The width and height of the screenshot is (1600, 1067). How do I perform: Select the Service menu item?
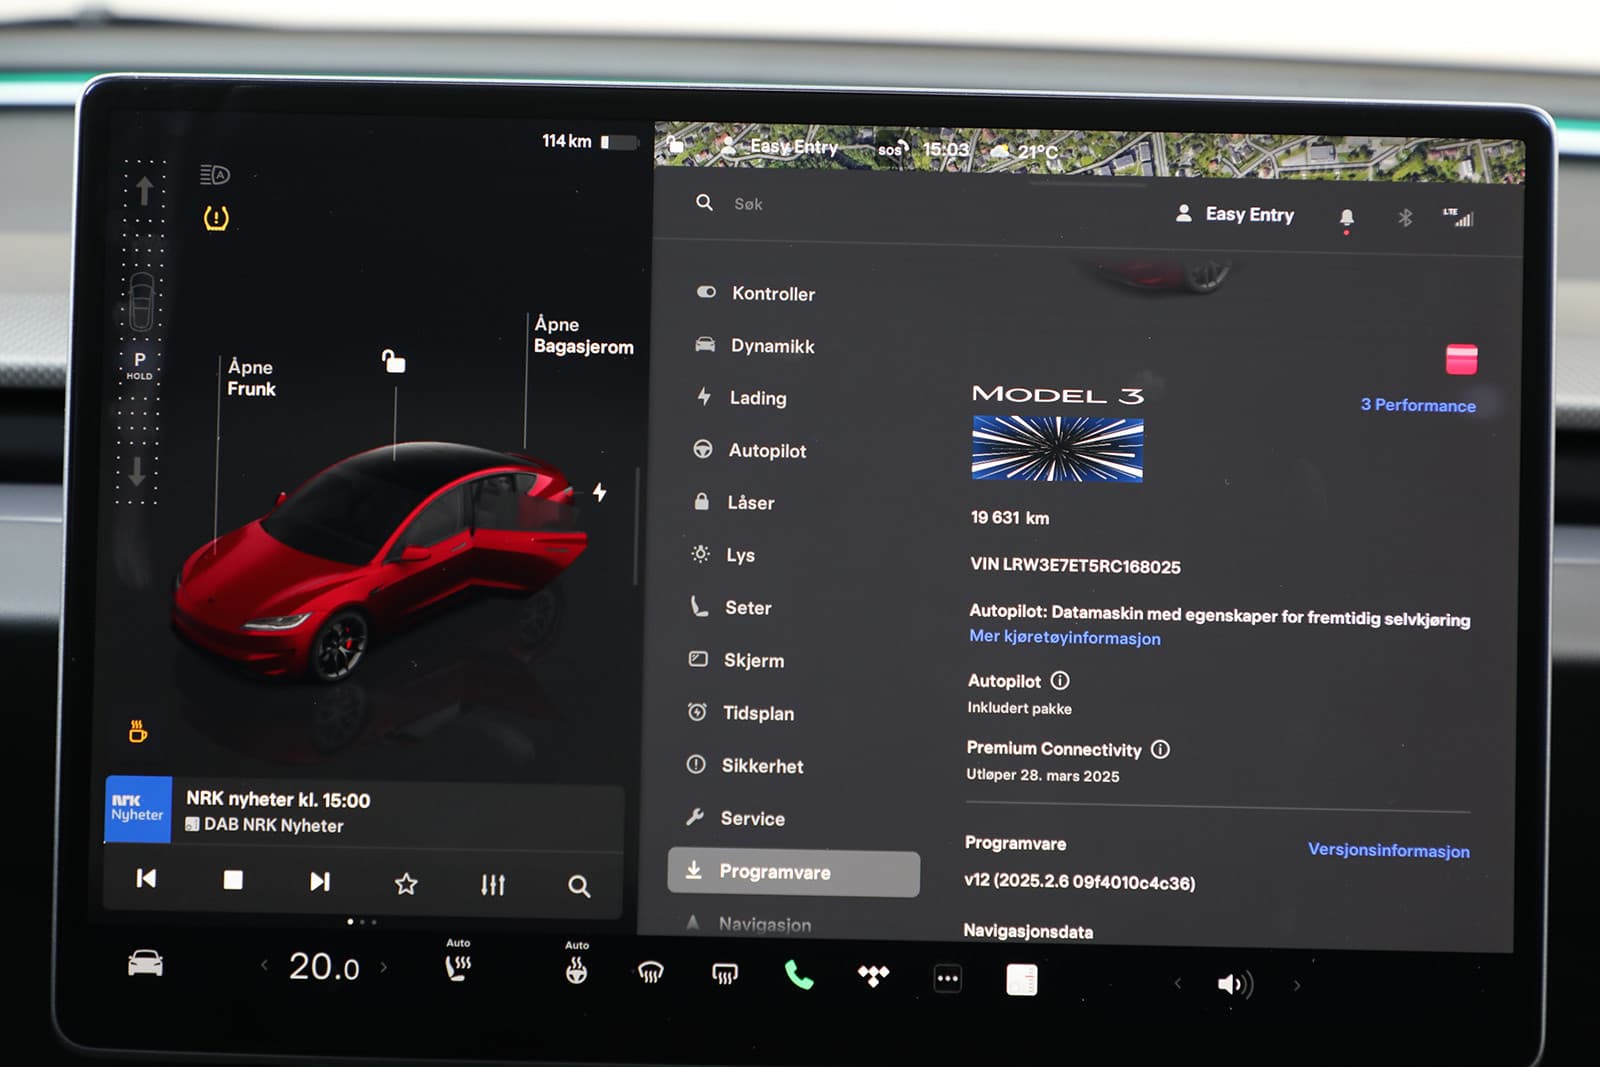(x=735, y=818)
